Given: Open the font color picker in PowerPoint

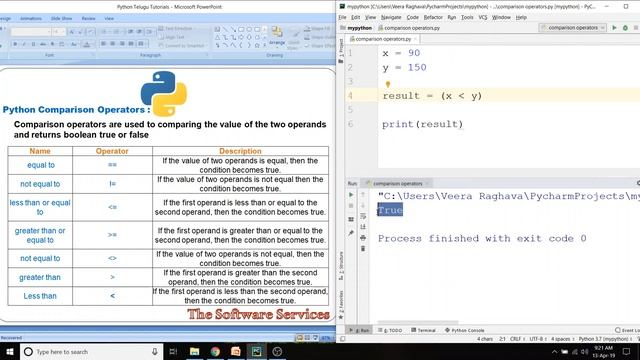Looking at the screenshot, I should [87, 44].
